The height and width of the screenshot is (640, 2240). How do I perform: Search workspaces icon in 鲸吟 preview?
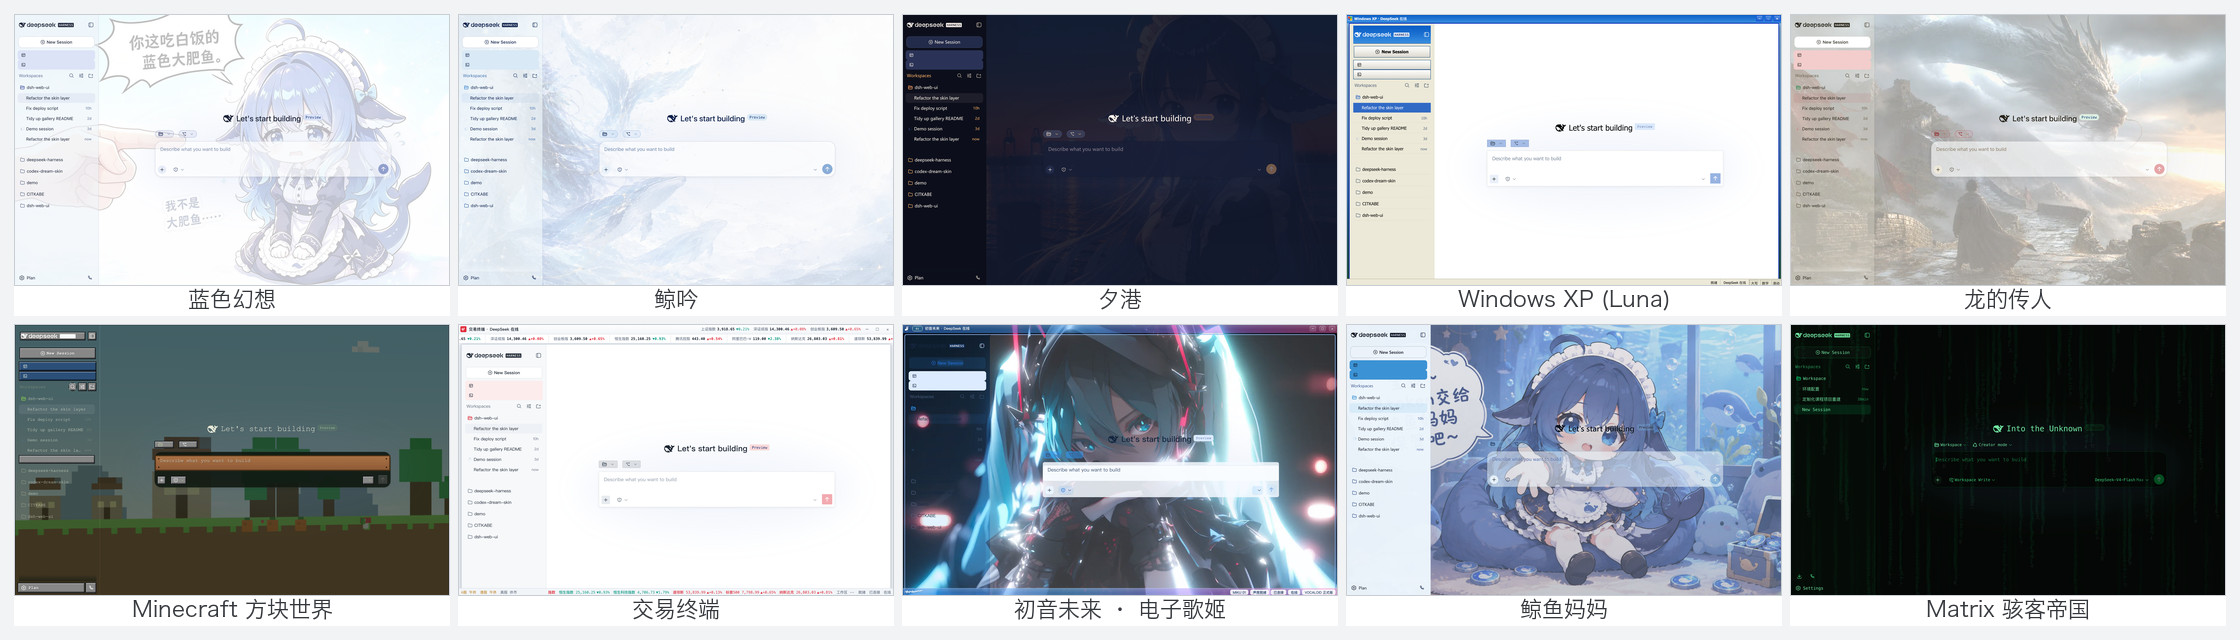pos(515,76)
